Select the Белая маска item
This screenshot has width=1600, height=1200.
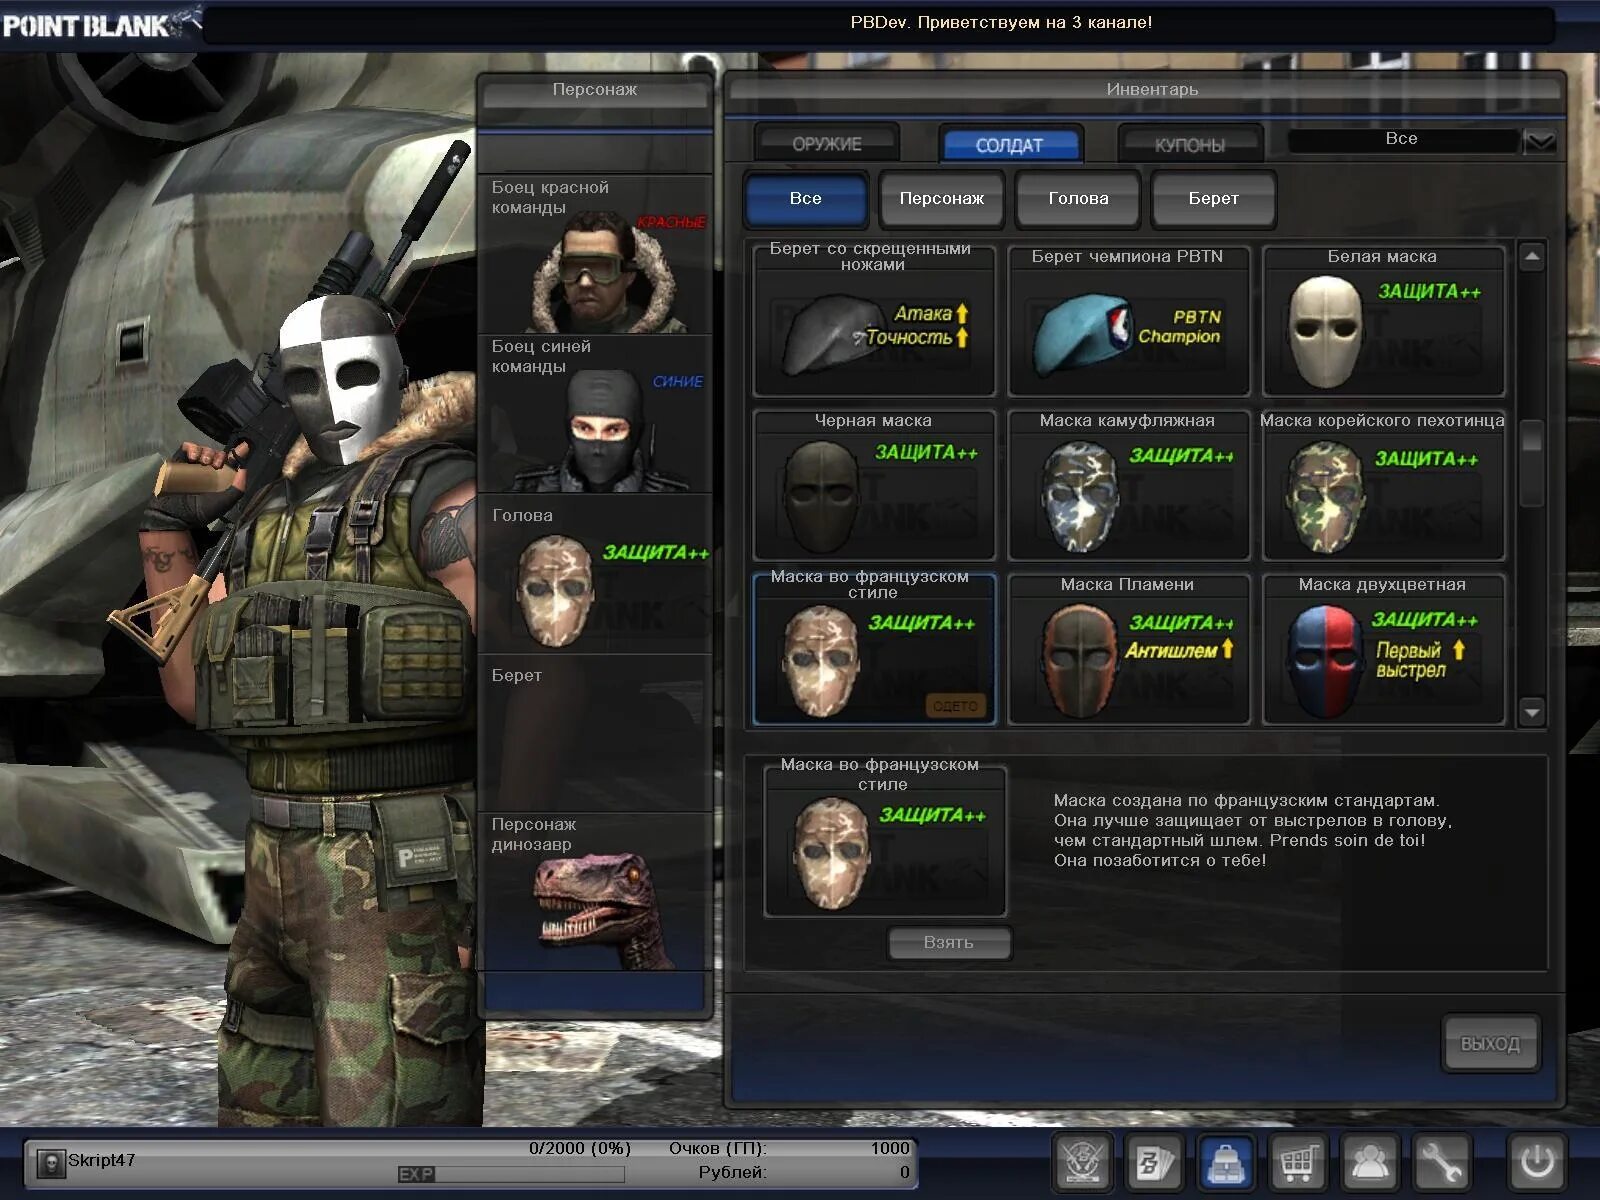[x=1383, y=319]
